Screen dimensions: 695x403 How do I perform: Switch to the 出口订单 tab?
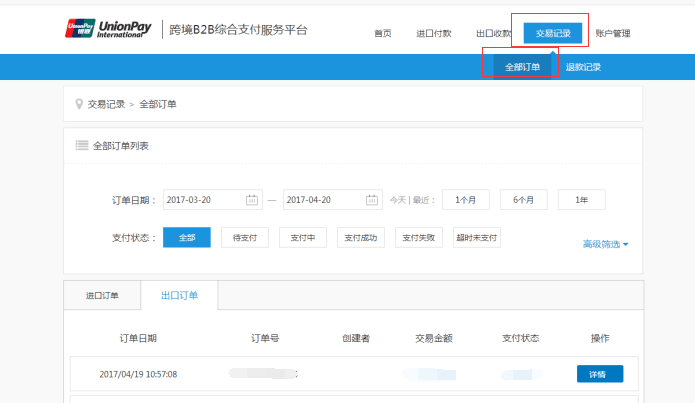click(180, 296)
